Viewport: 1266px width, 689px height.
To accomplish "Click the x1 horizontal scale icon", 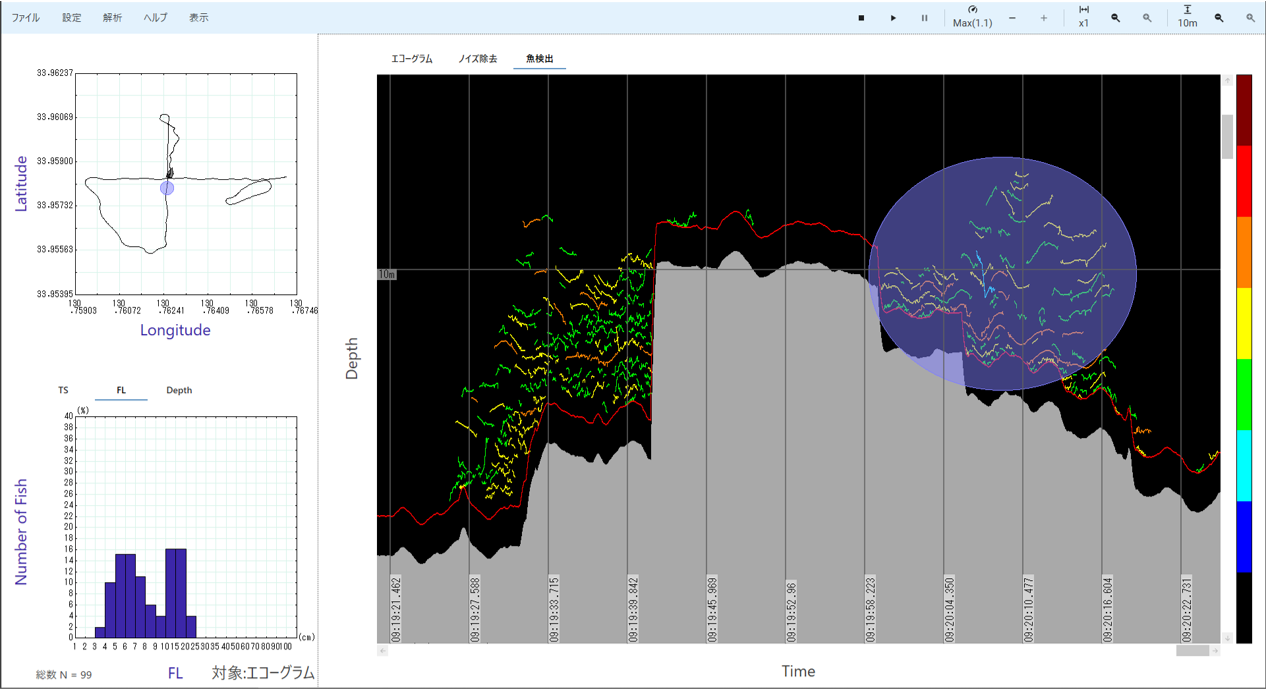I will coord(1084,10).
